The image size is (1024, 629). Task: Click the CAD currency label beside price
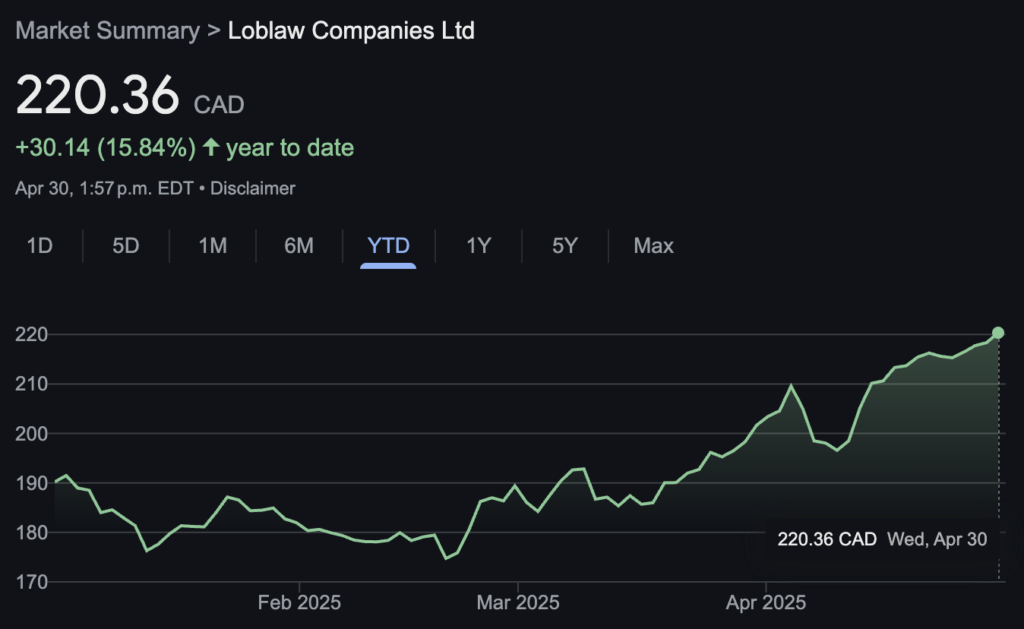pos(219,105)
